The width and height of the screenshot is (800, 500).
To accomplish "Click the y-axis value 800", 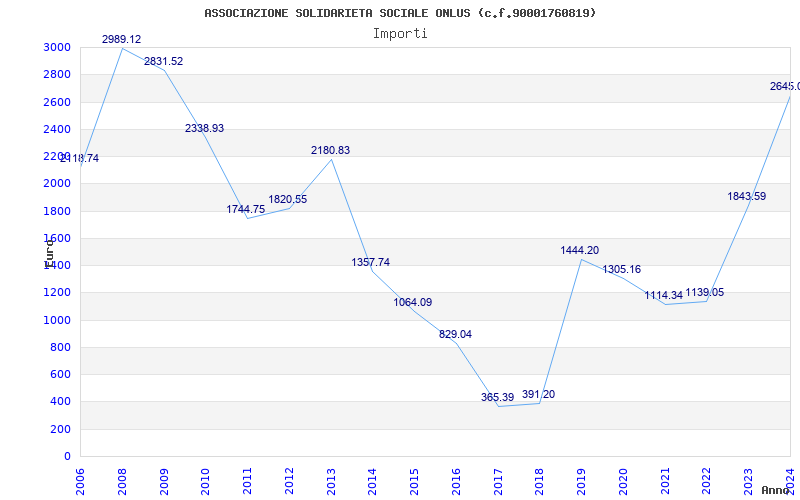I will 60,347.
